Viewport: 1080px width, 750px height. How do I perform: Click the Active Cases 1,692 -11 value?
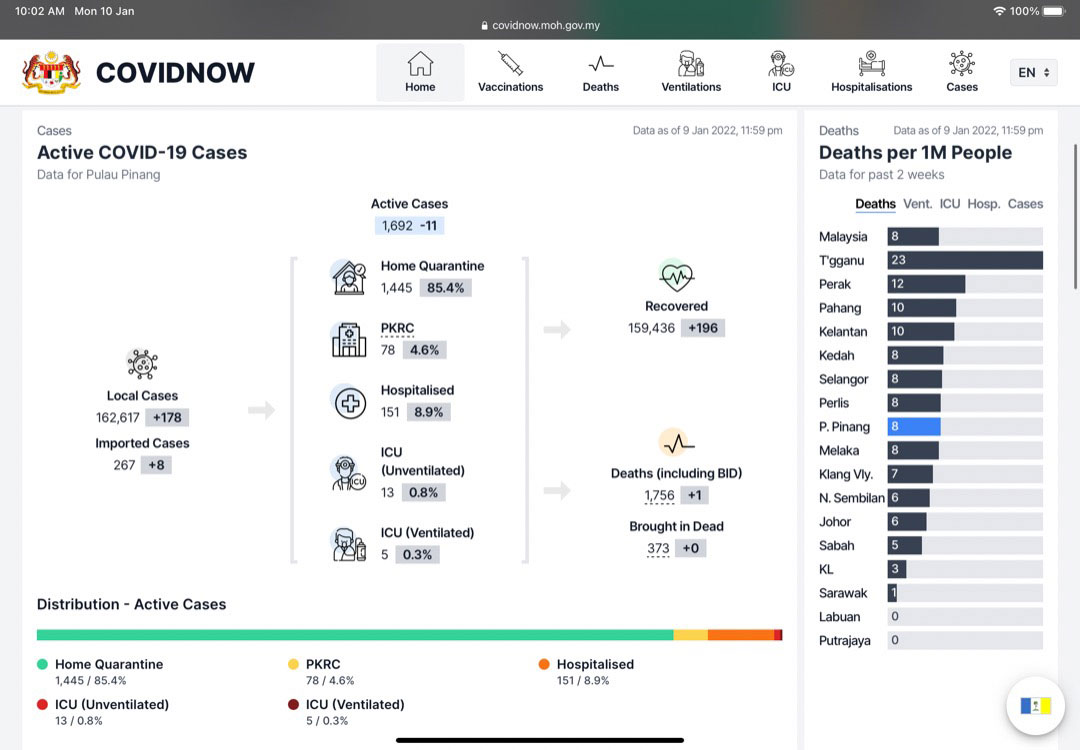point(409,226)
